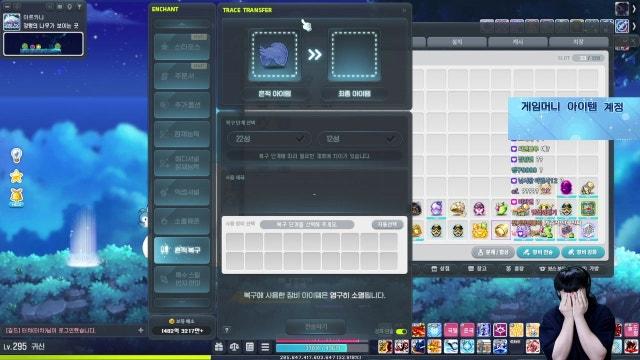
Task: Switch to the 스타포스 enchant tab
Action: click(x=182, y=47)
